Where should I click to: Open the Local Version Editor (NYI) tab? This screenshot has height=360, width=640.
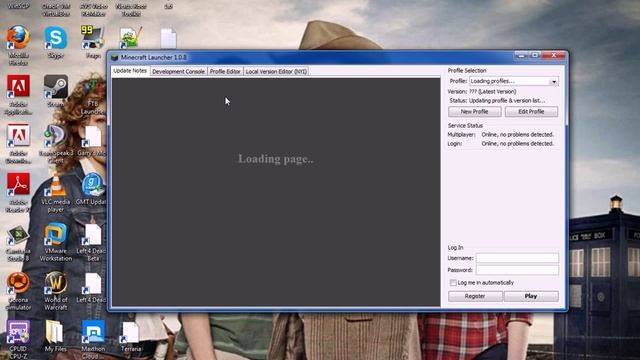(x=276, y=71)
